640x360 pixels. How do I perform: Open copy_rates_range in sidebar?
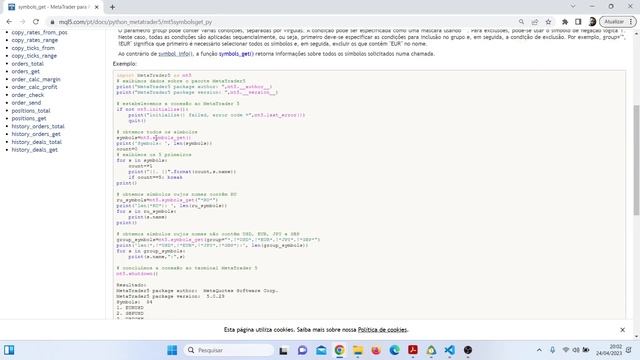coord(35,40)
